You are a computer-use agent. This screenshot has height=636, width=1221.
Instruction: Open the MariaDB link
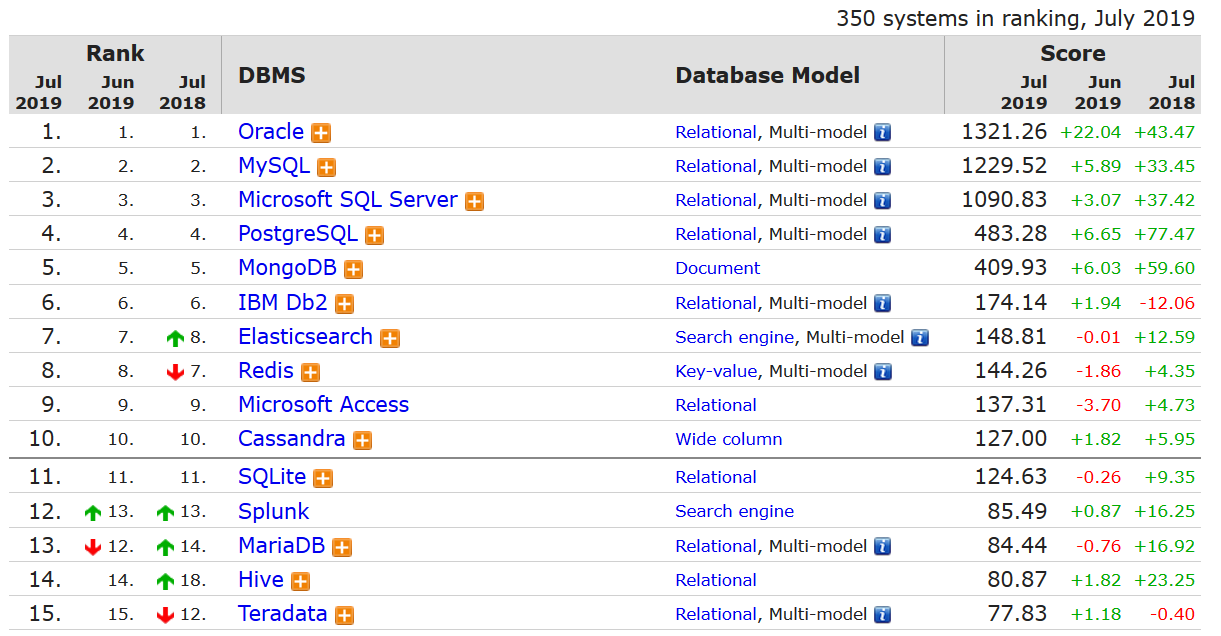point(281,545)
